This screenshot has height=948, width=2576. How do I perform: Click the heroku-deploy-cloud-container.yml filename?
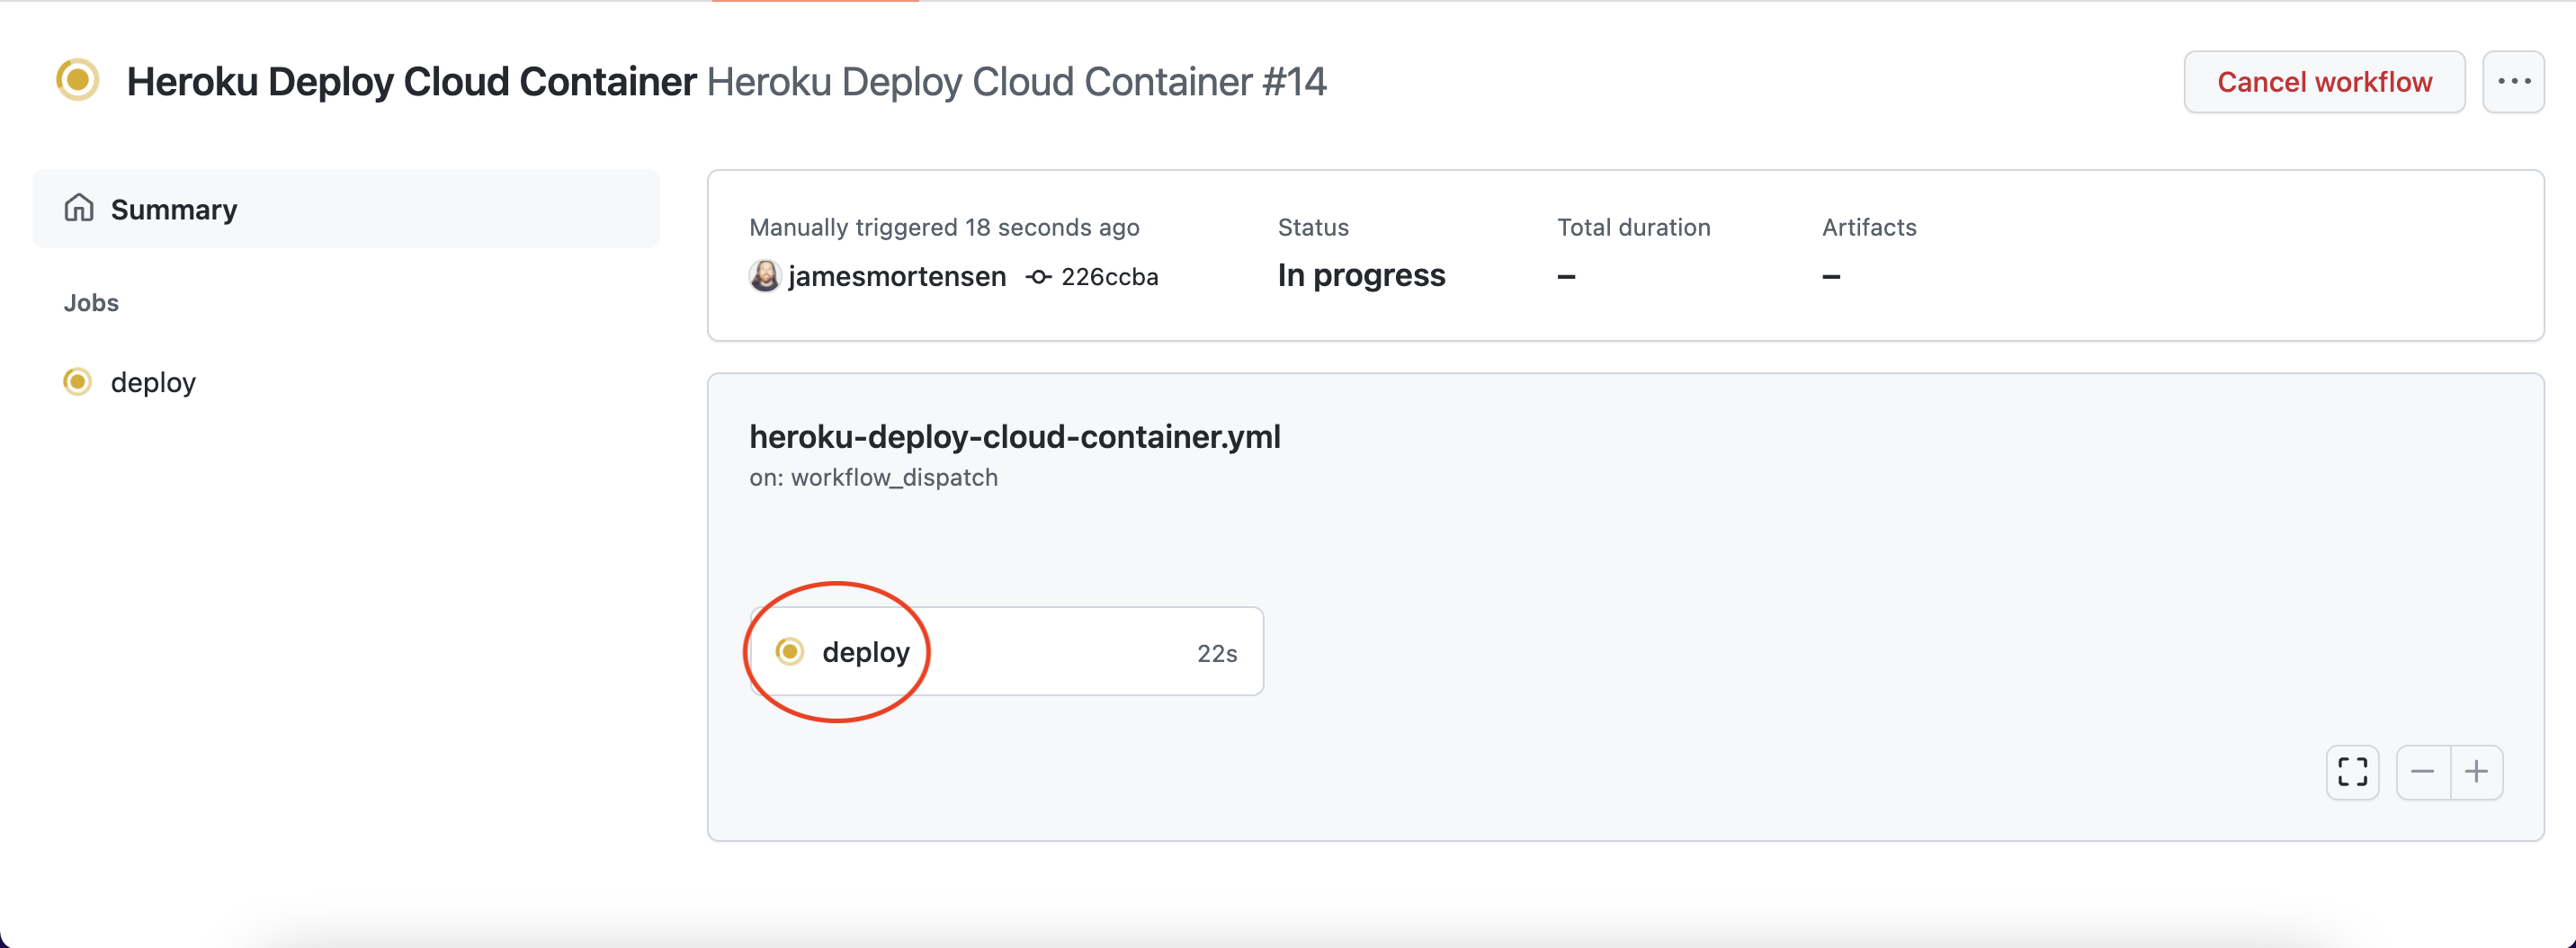[1015, 437]
